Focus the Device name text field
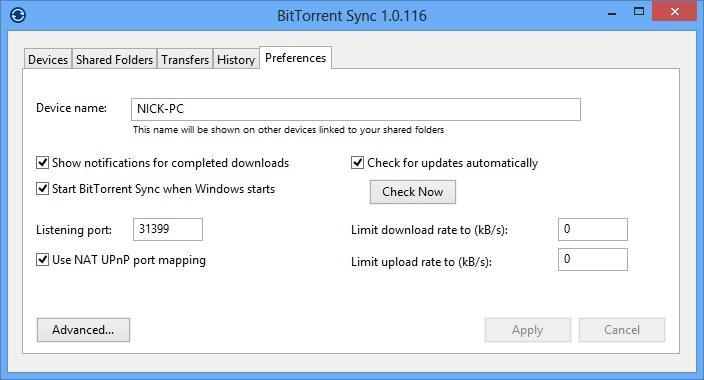This screenshot has width=704, height=380. [x=356, y=109]
